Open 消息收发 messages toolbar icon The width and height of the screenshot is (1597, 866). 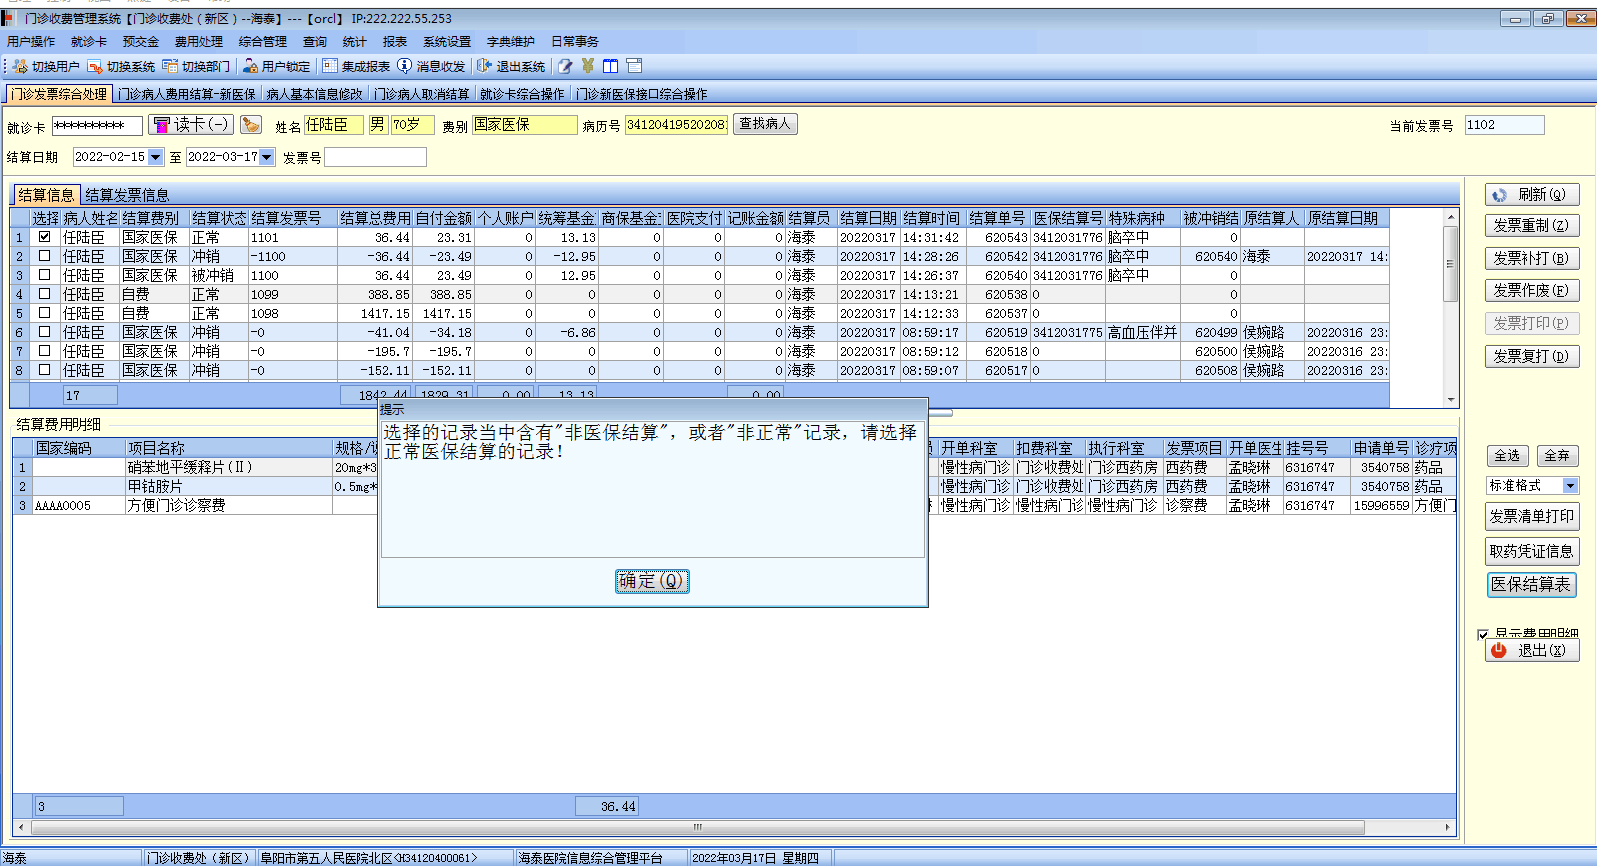pyautogui.click(x=405, y=66)
